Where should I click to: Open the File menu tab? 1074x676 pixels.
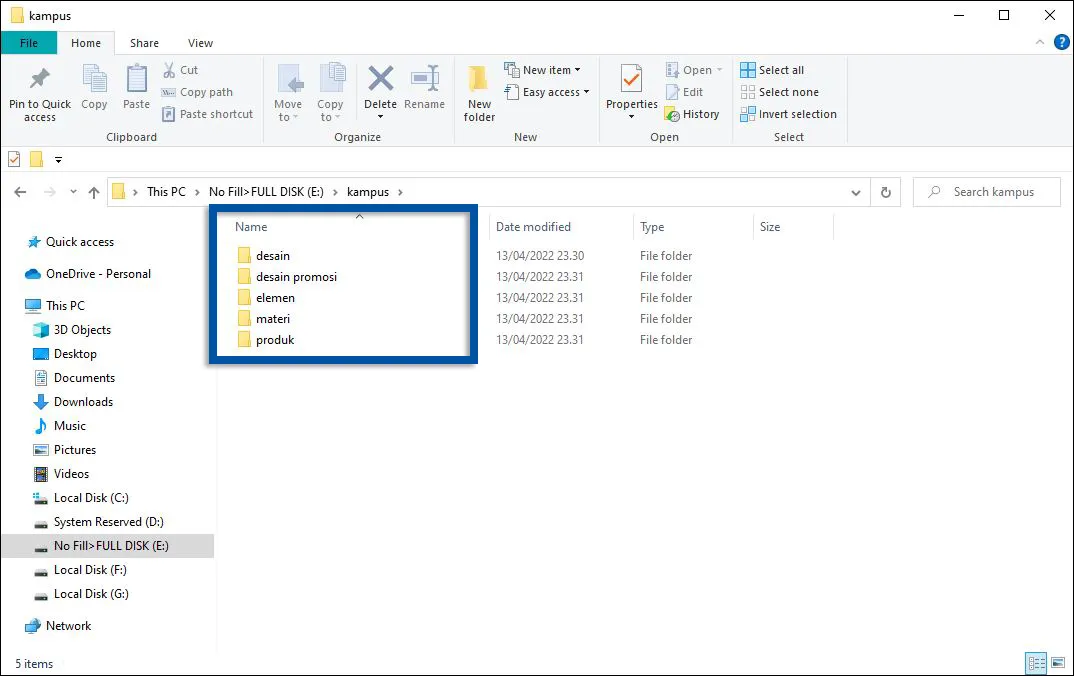[x=28, y=43]
